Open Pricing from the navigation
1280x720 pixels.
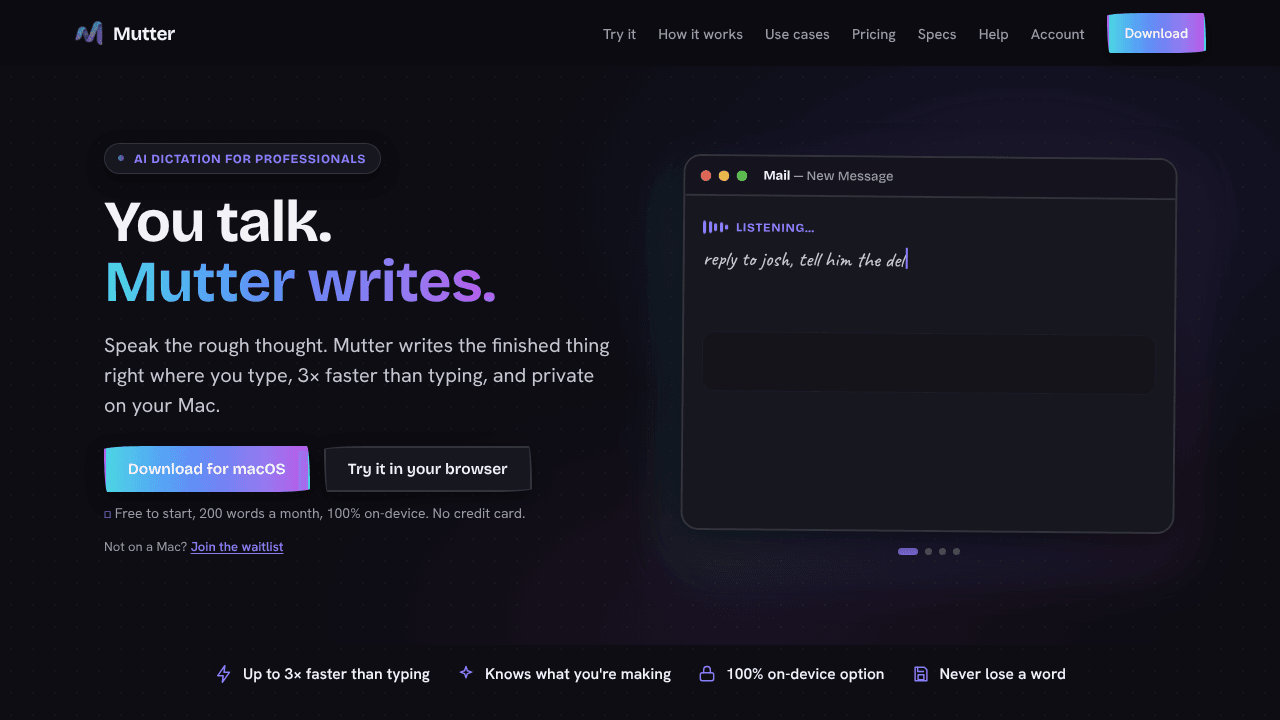pos(874,34)
